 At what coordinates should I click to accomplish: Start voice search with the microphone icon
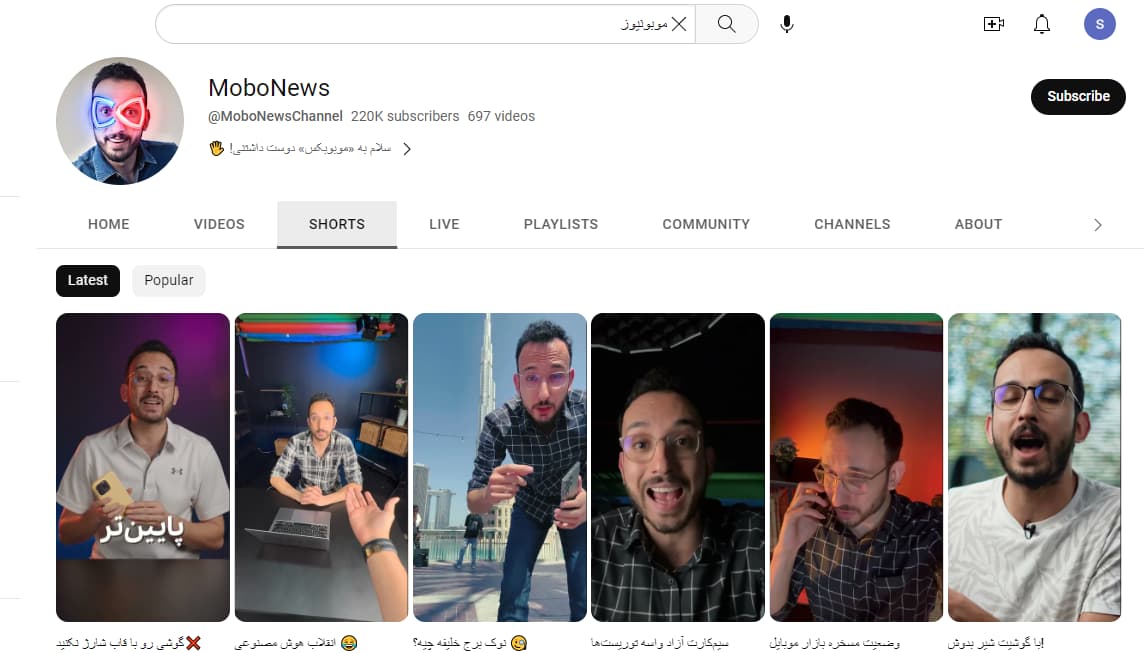pos(786,24)
